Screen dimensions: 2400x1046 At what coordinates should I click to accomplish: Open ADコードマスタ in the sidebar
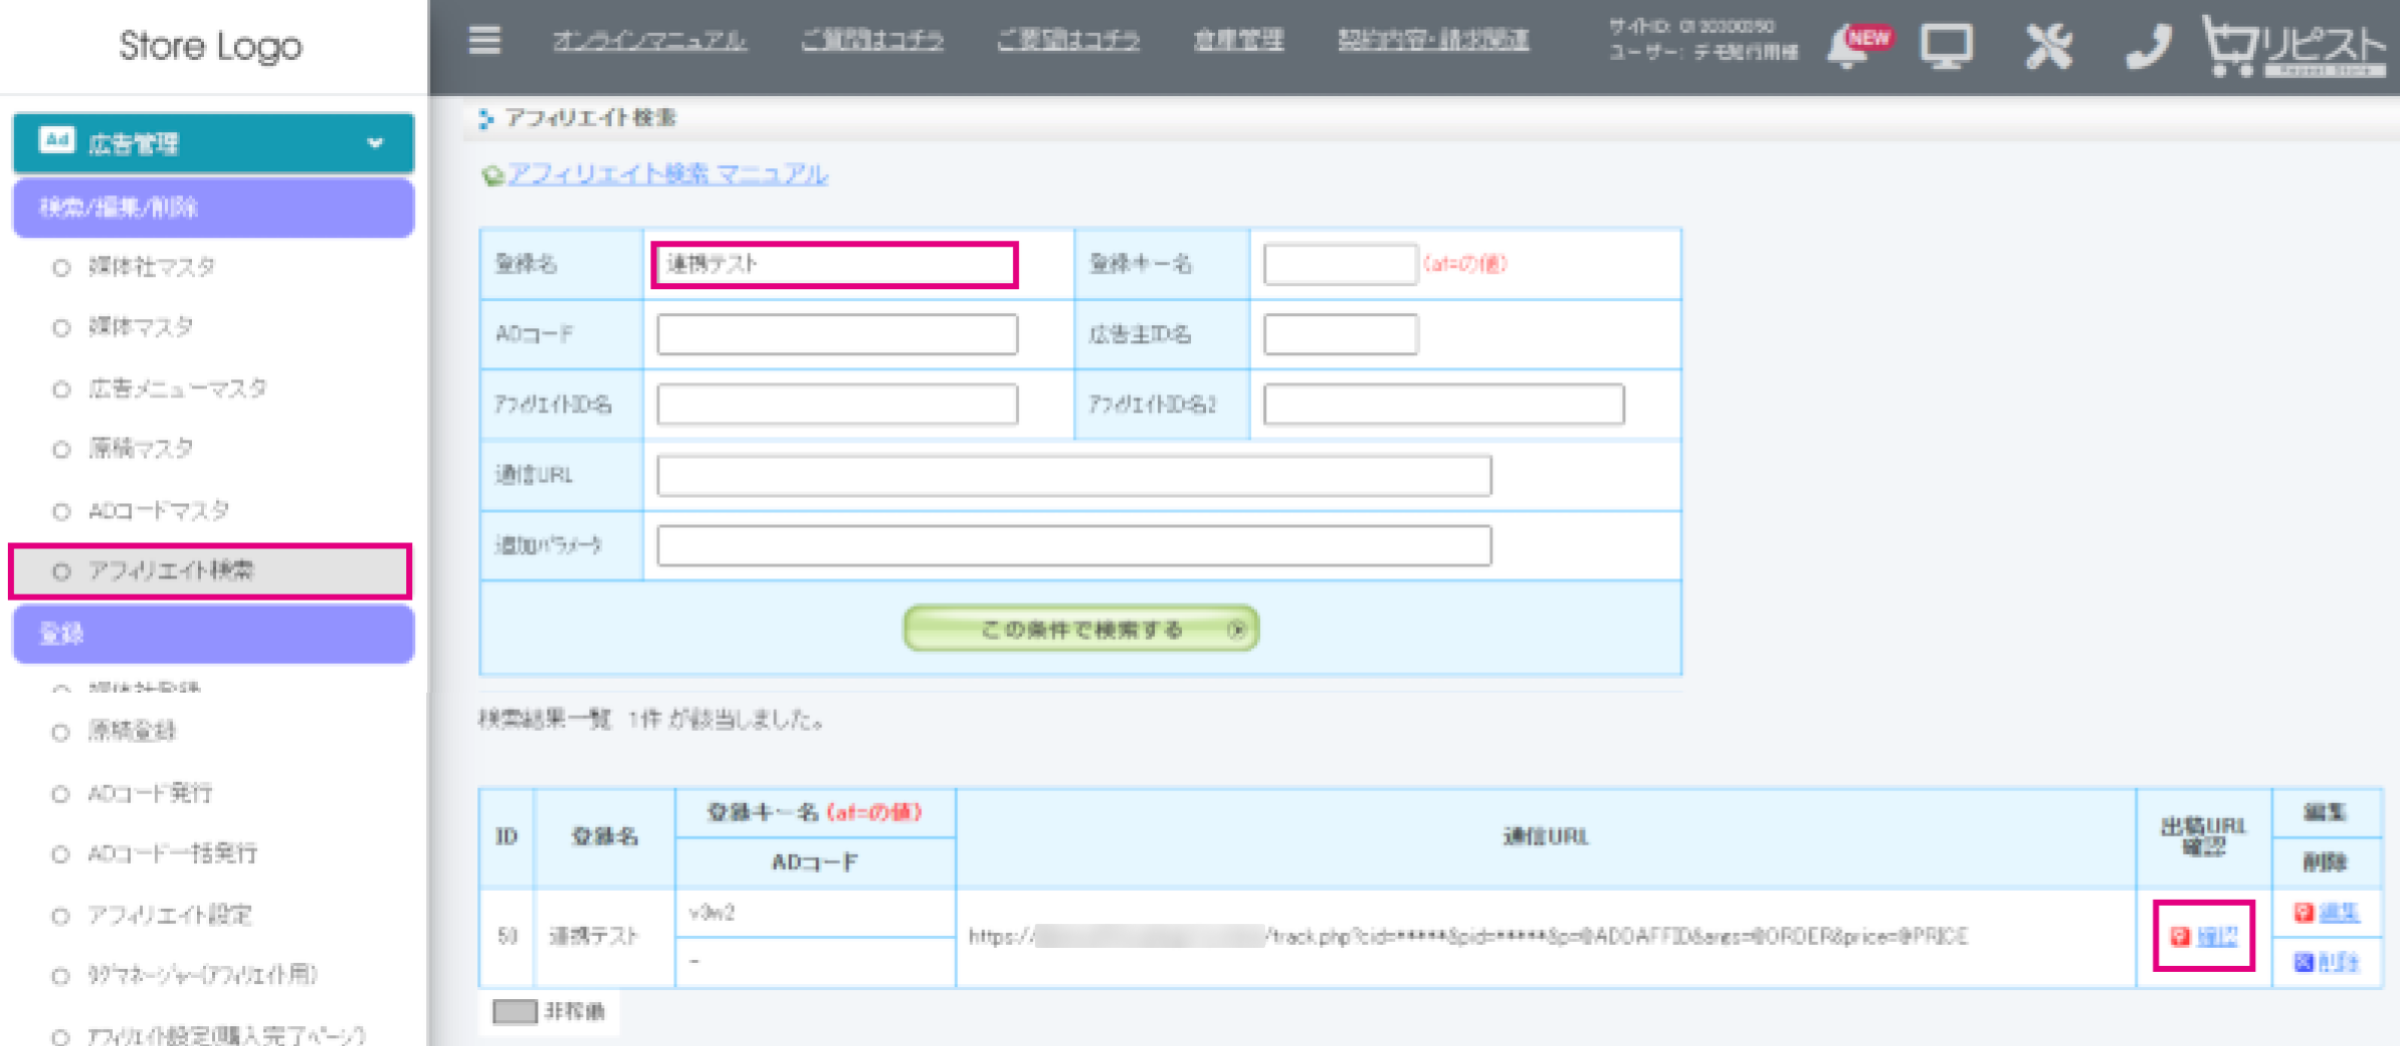click(x=159, y=510)
